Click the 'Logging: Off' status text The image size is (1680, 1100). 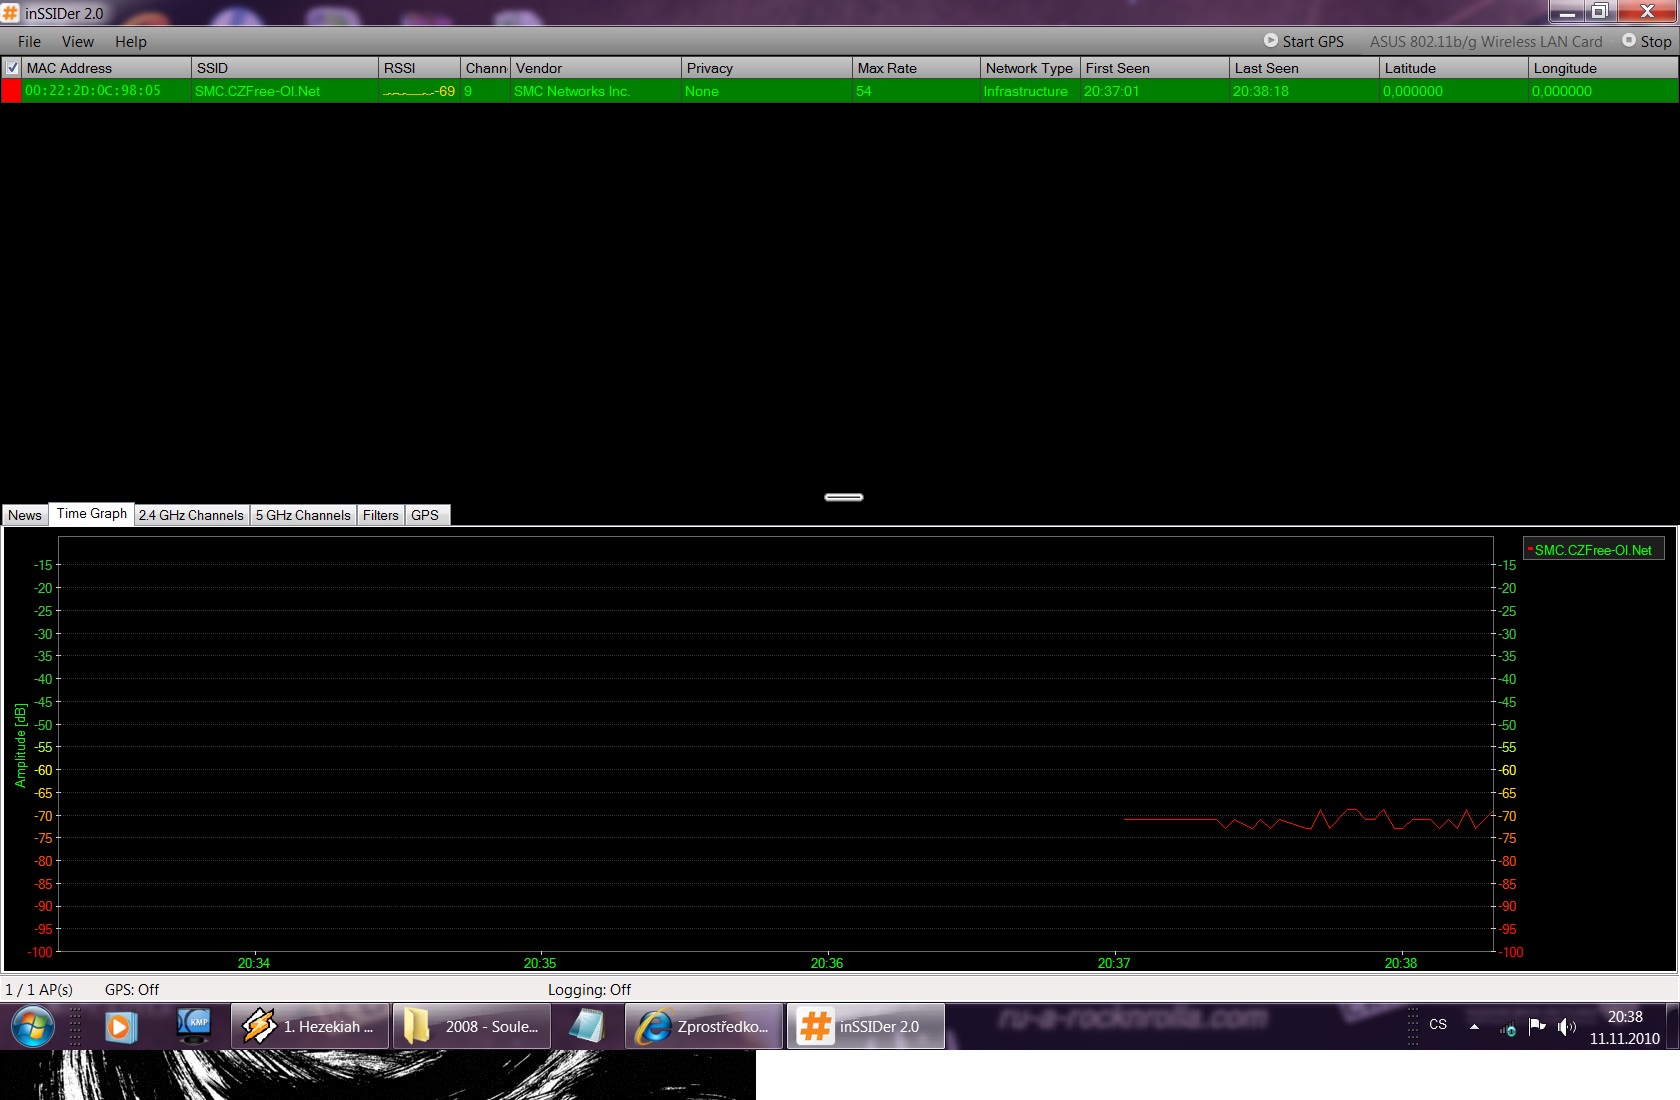tap(589, 989)
